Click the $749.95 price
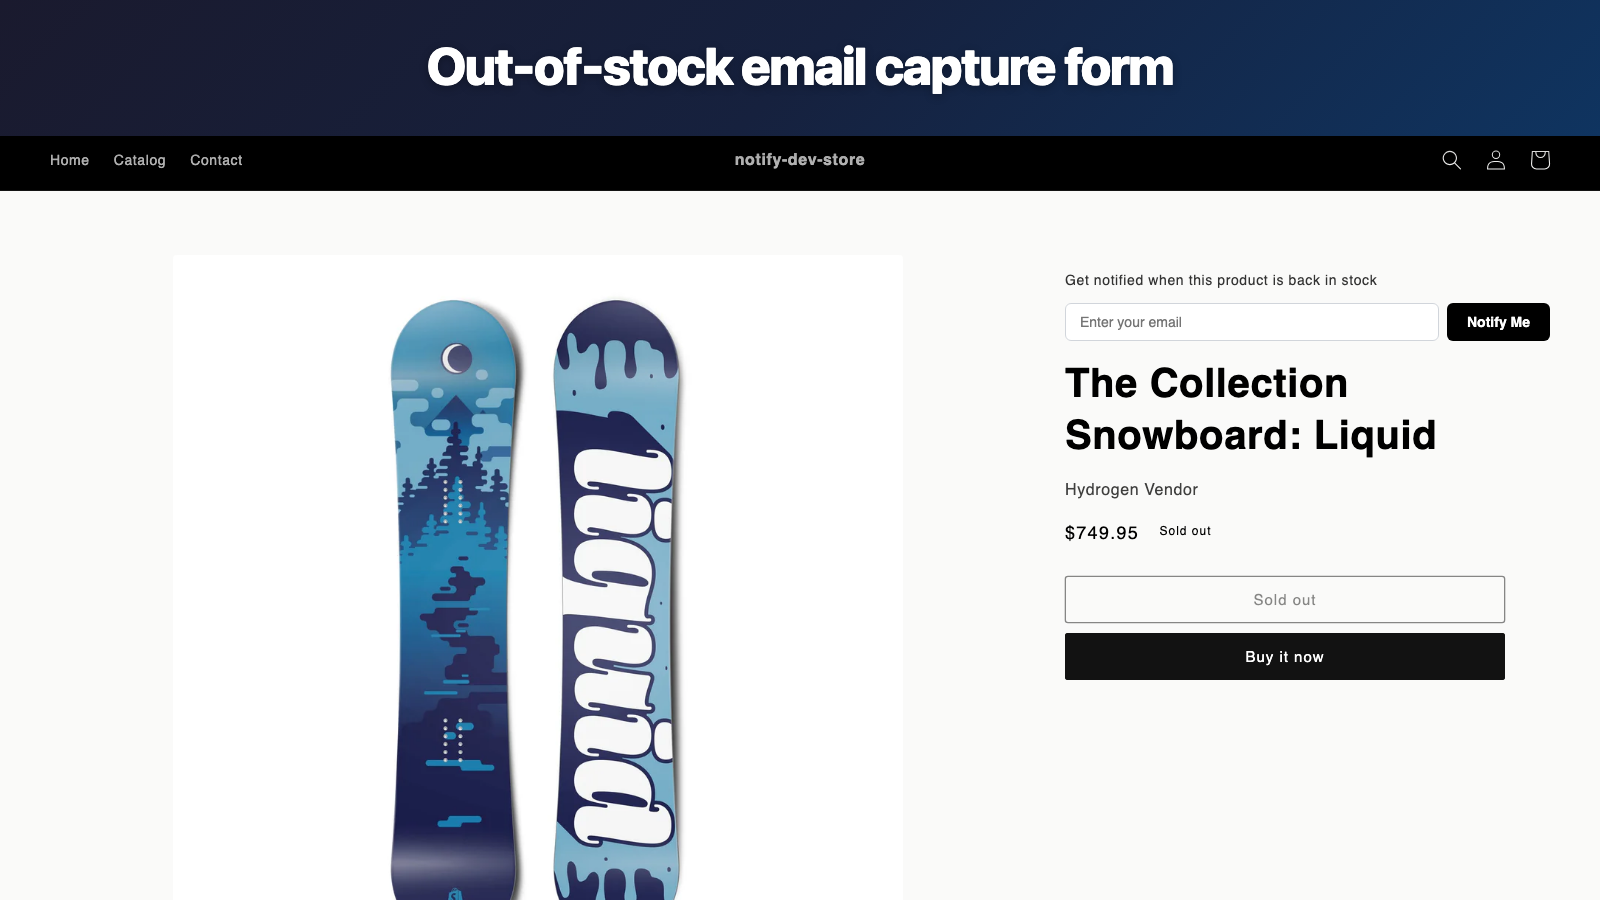 click(1101, 533)
